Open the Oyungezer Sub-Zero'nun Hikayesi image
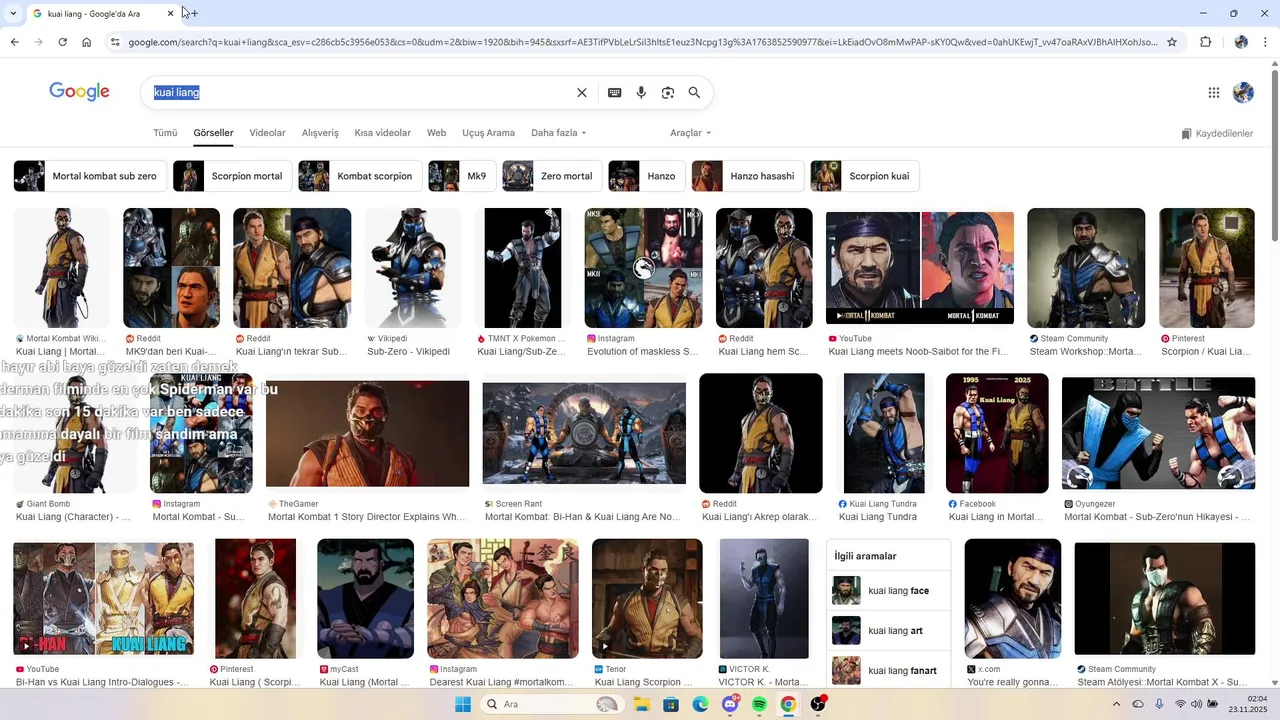Viewport: 1280px width, 720px height. point(1158,433)
